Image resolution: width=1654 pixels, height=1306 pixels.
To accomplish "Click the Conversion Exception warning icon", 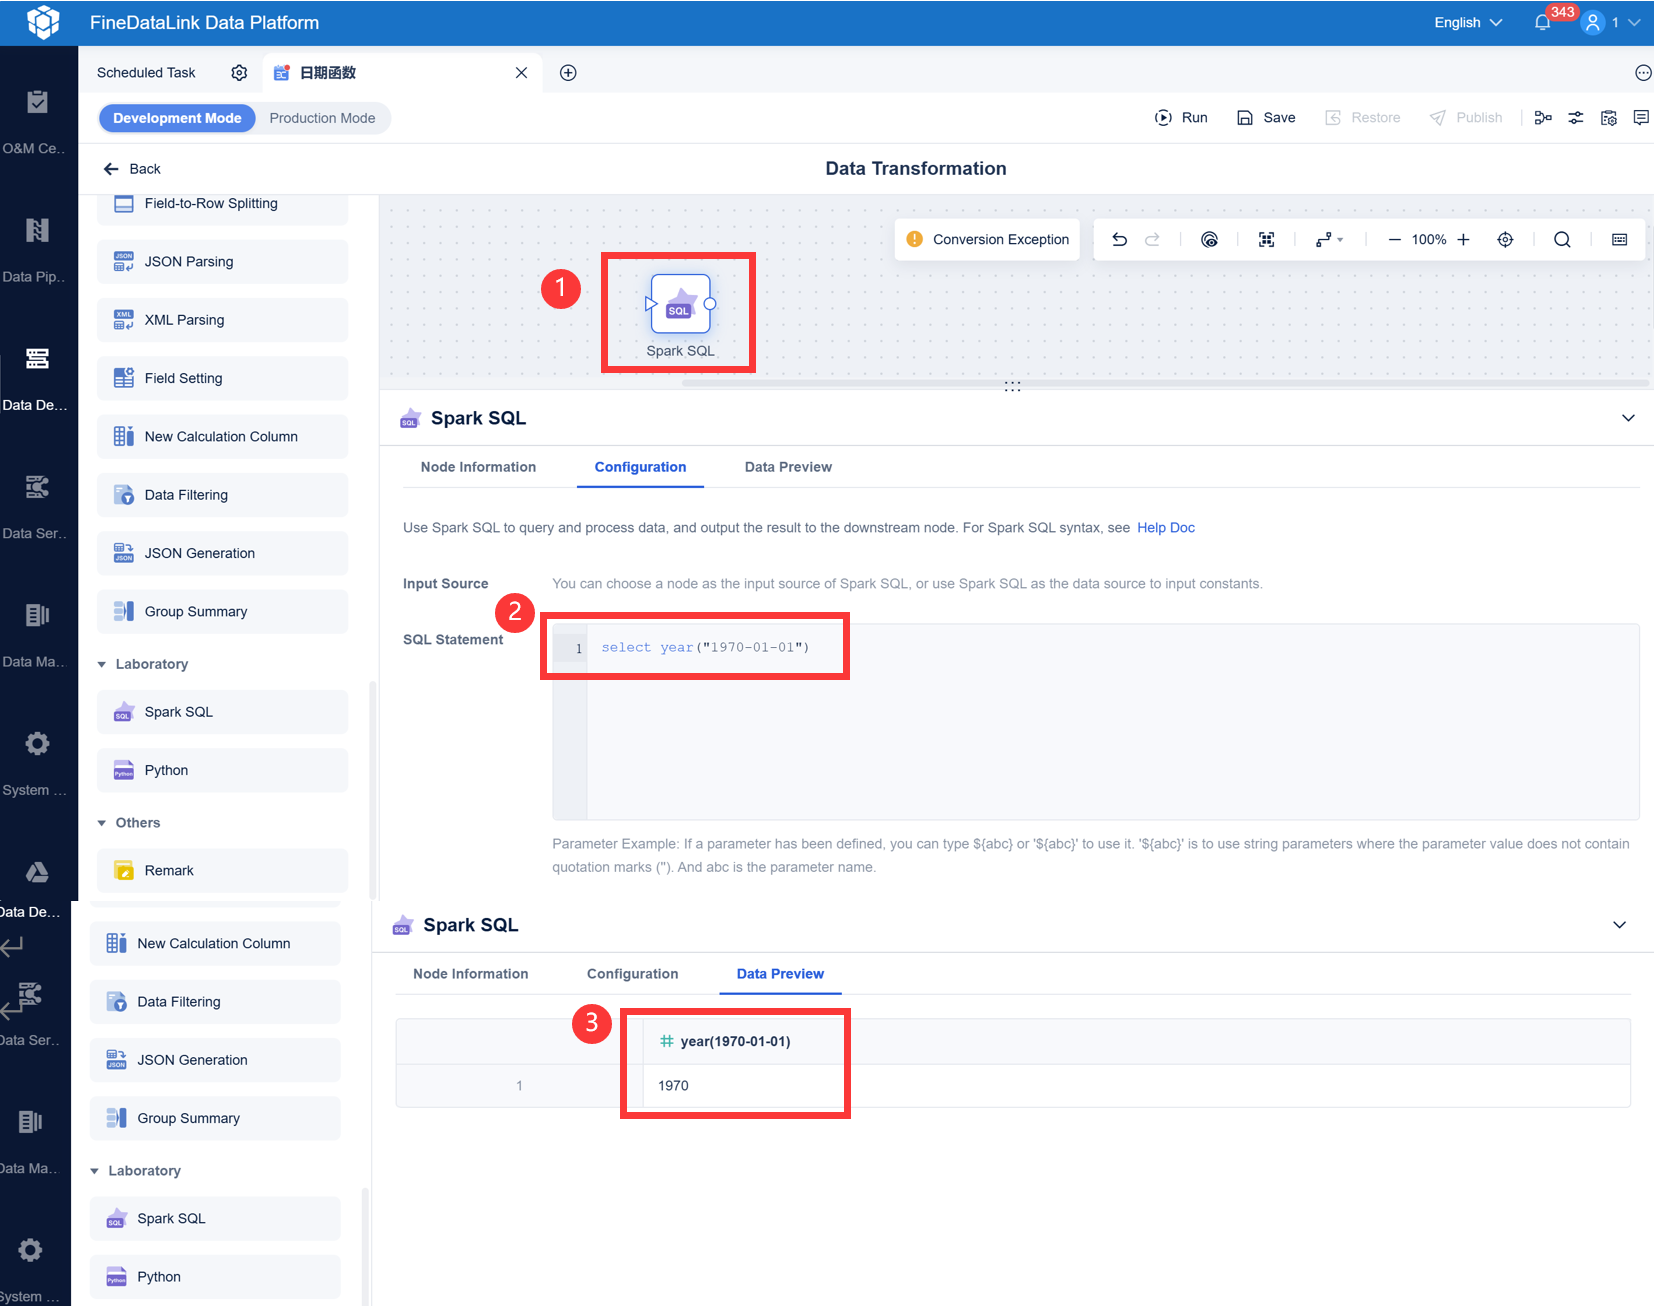I will (x=914, y=239).
